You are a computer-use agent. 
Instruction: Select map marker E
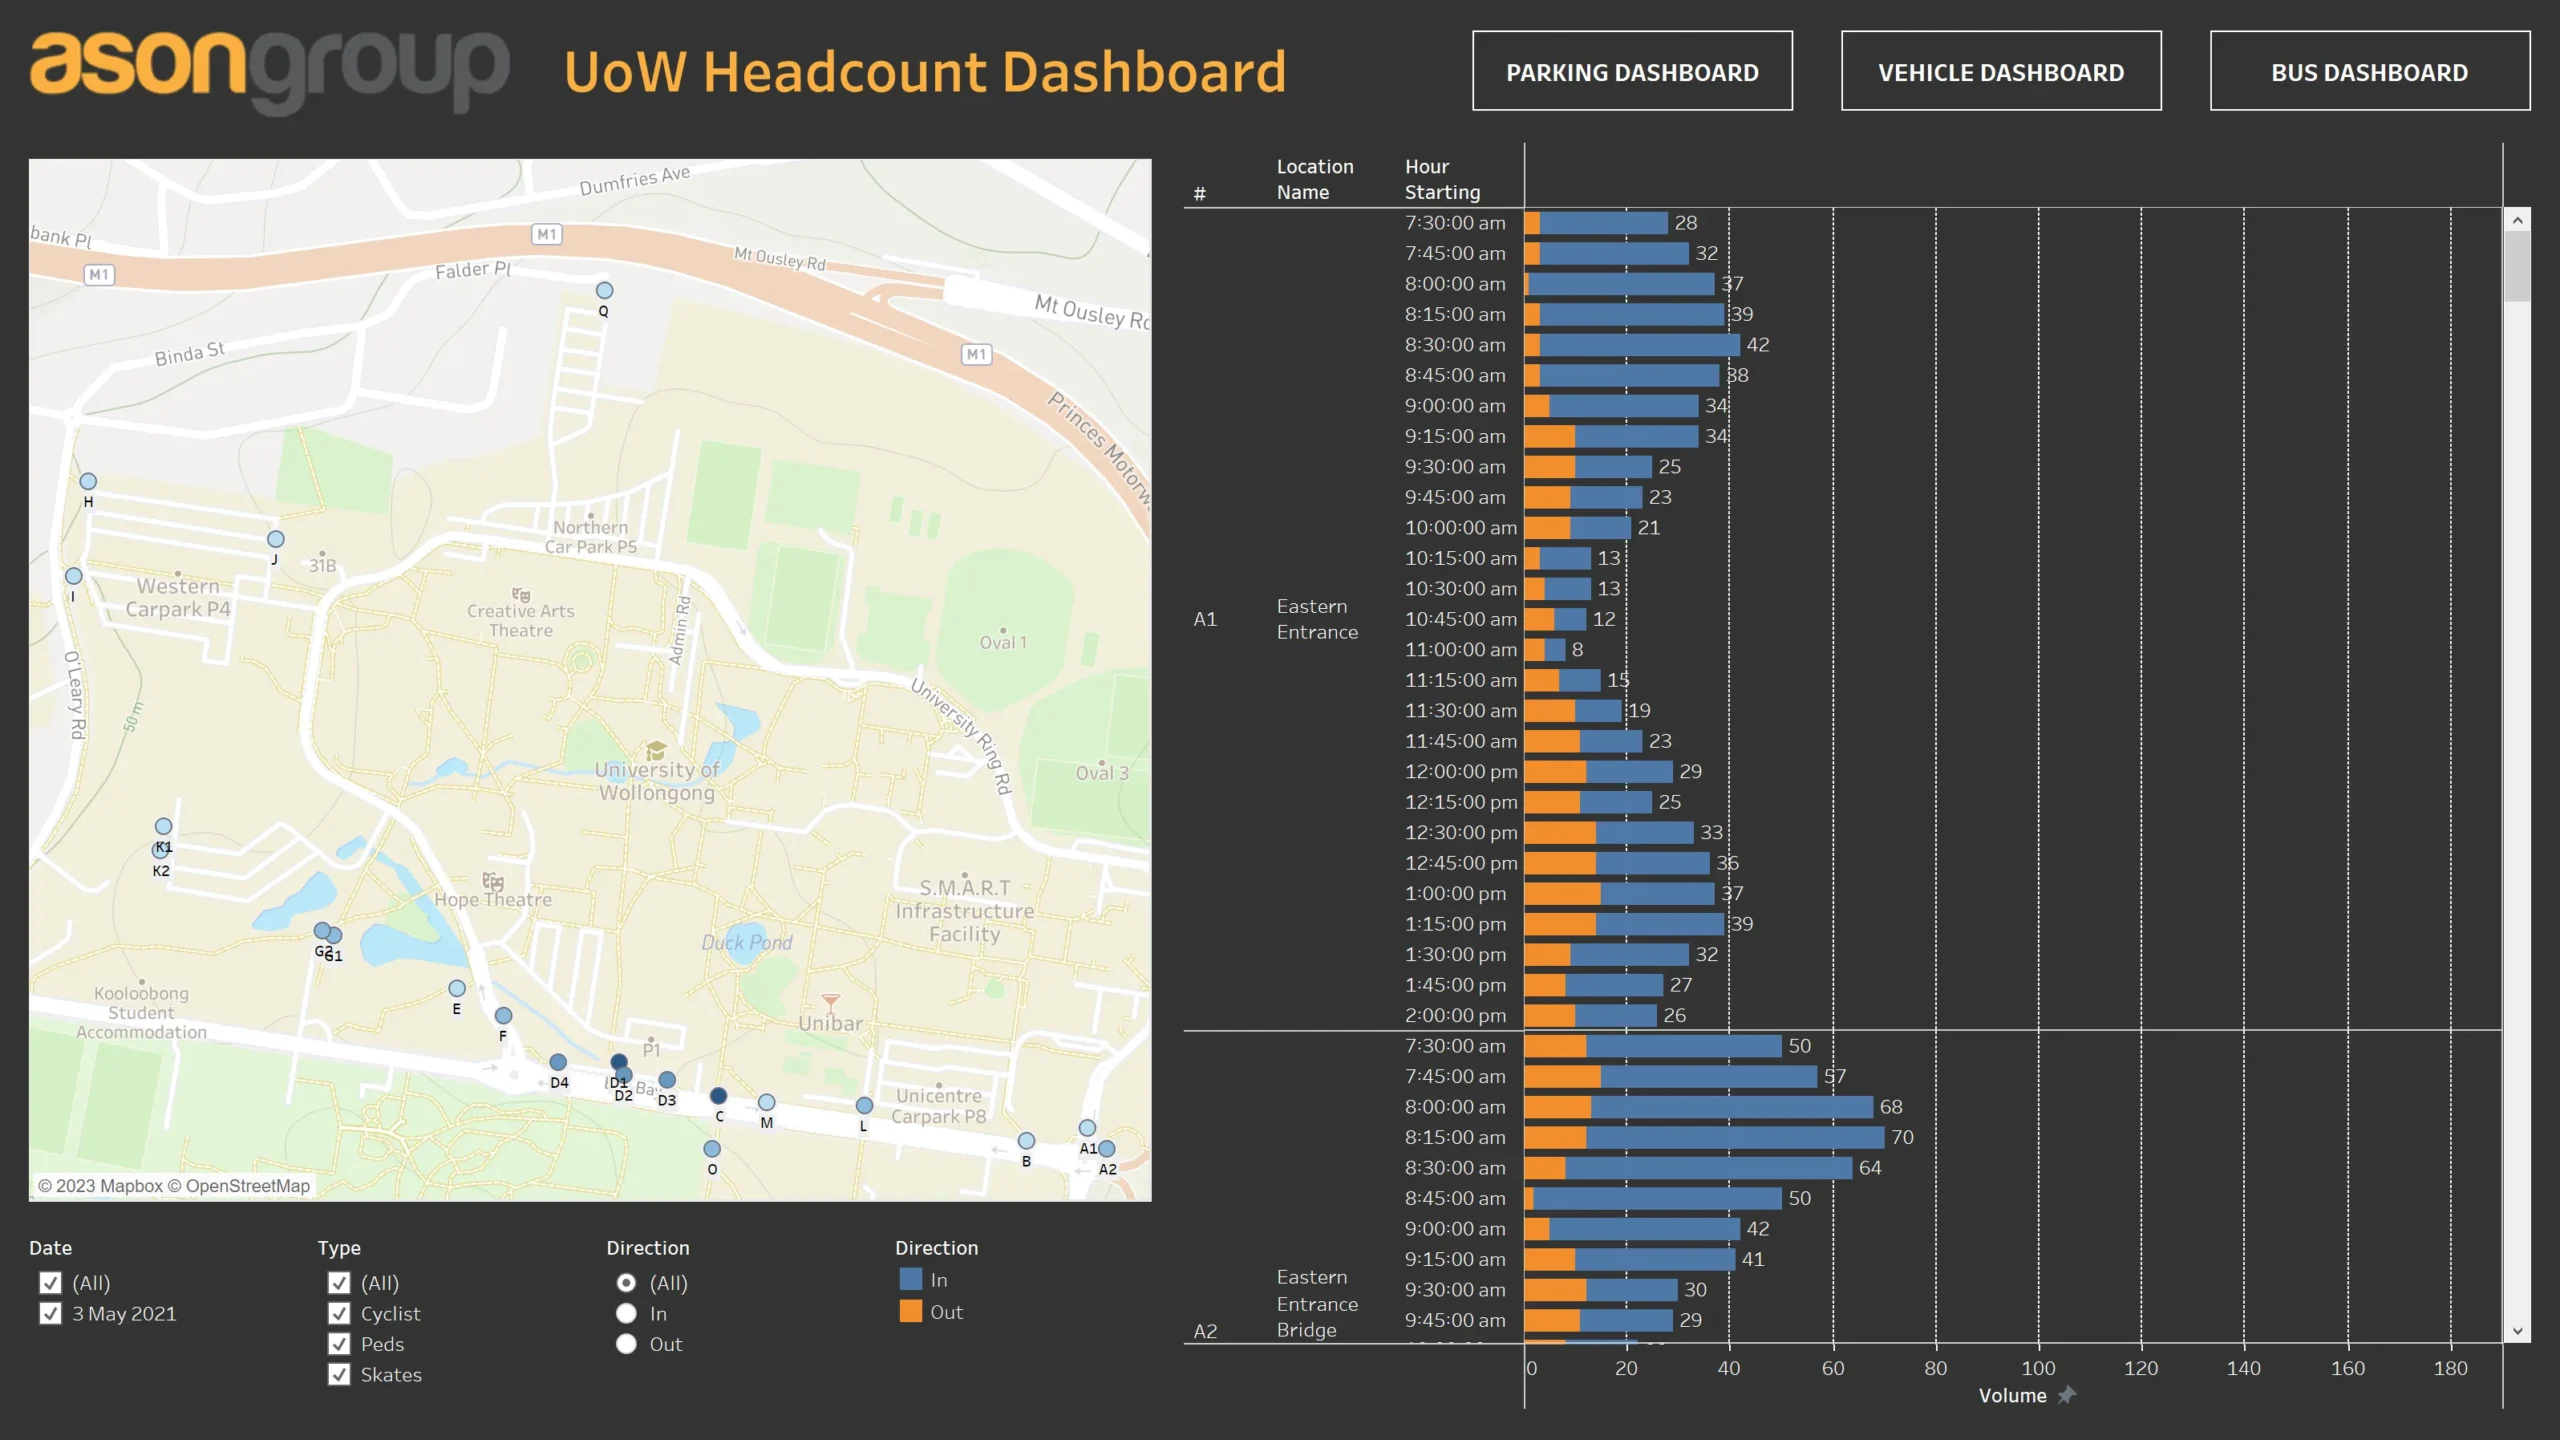[x=457, y=988]
